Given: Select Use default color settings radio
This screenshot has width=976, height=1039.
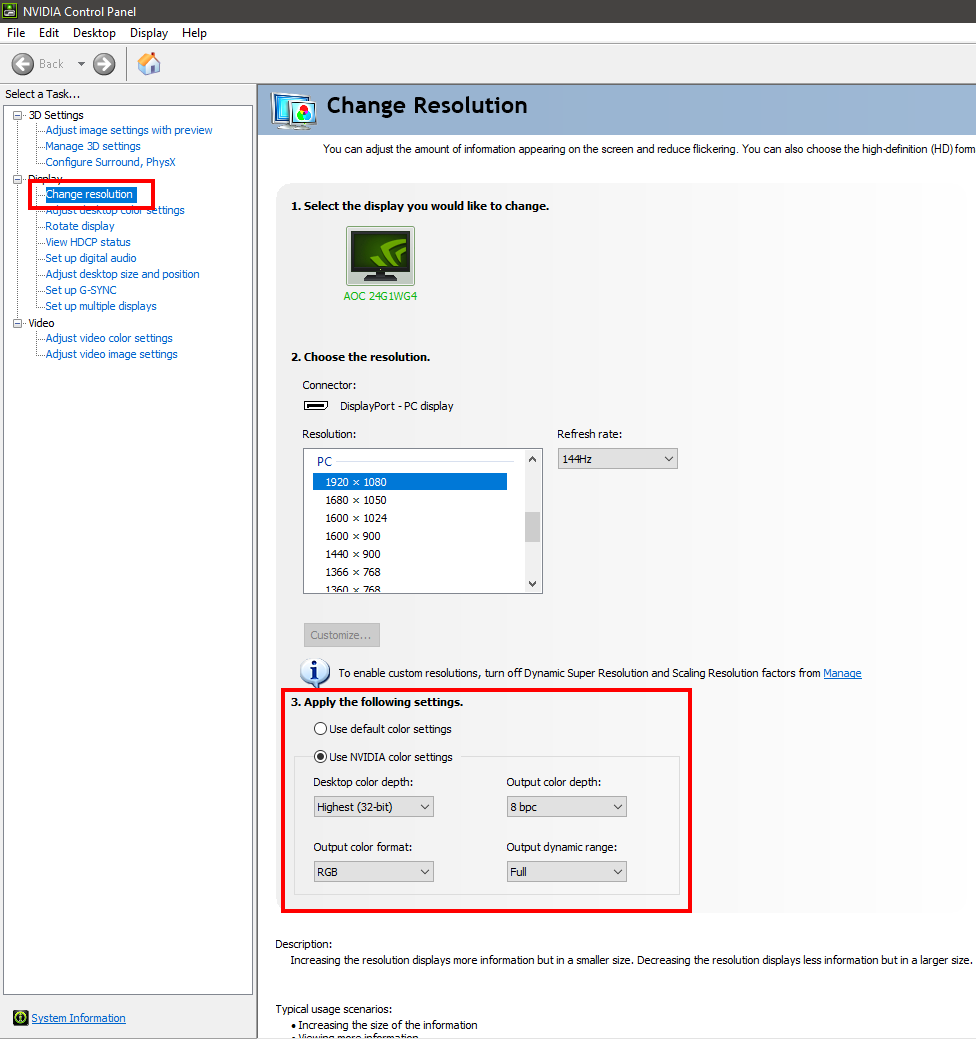Looking at the screenshot, I should click(321, 729).
